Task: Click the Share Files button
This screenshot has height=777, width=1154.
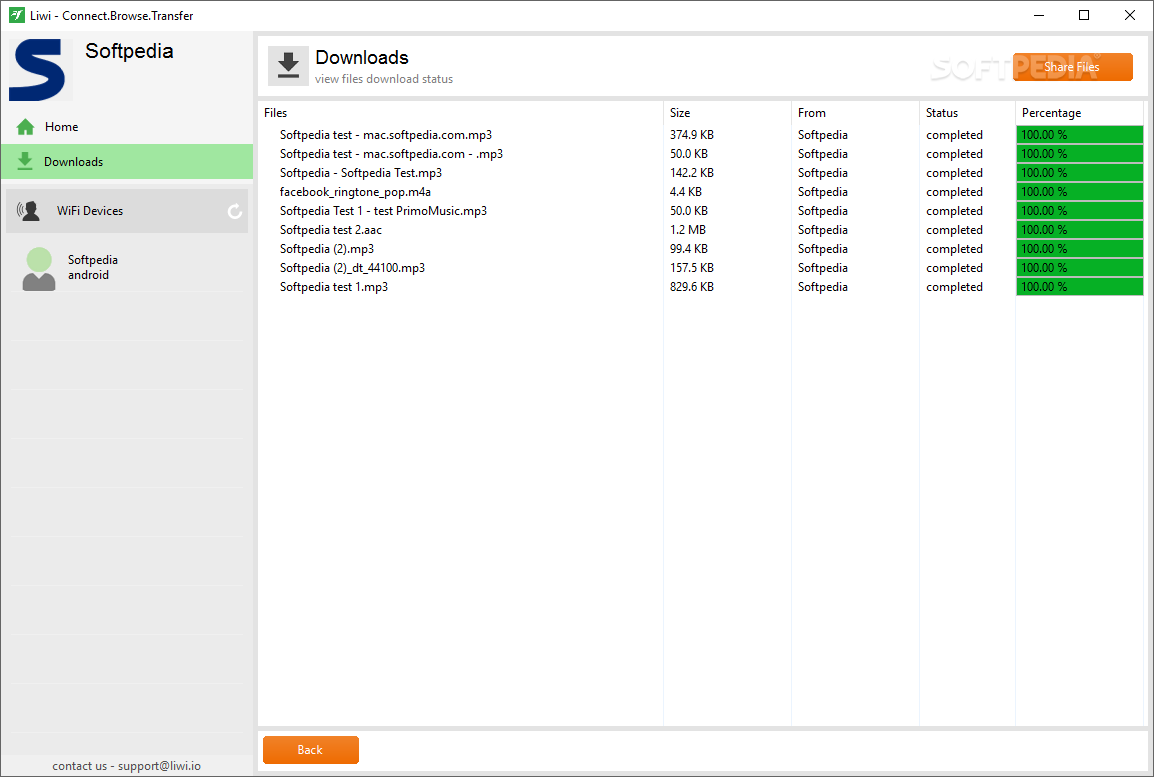Action: coord(1072,67)
